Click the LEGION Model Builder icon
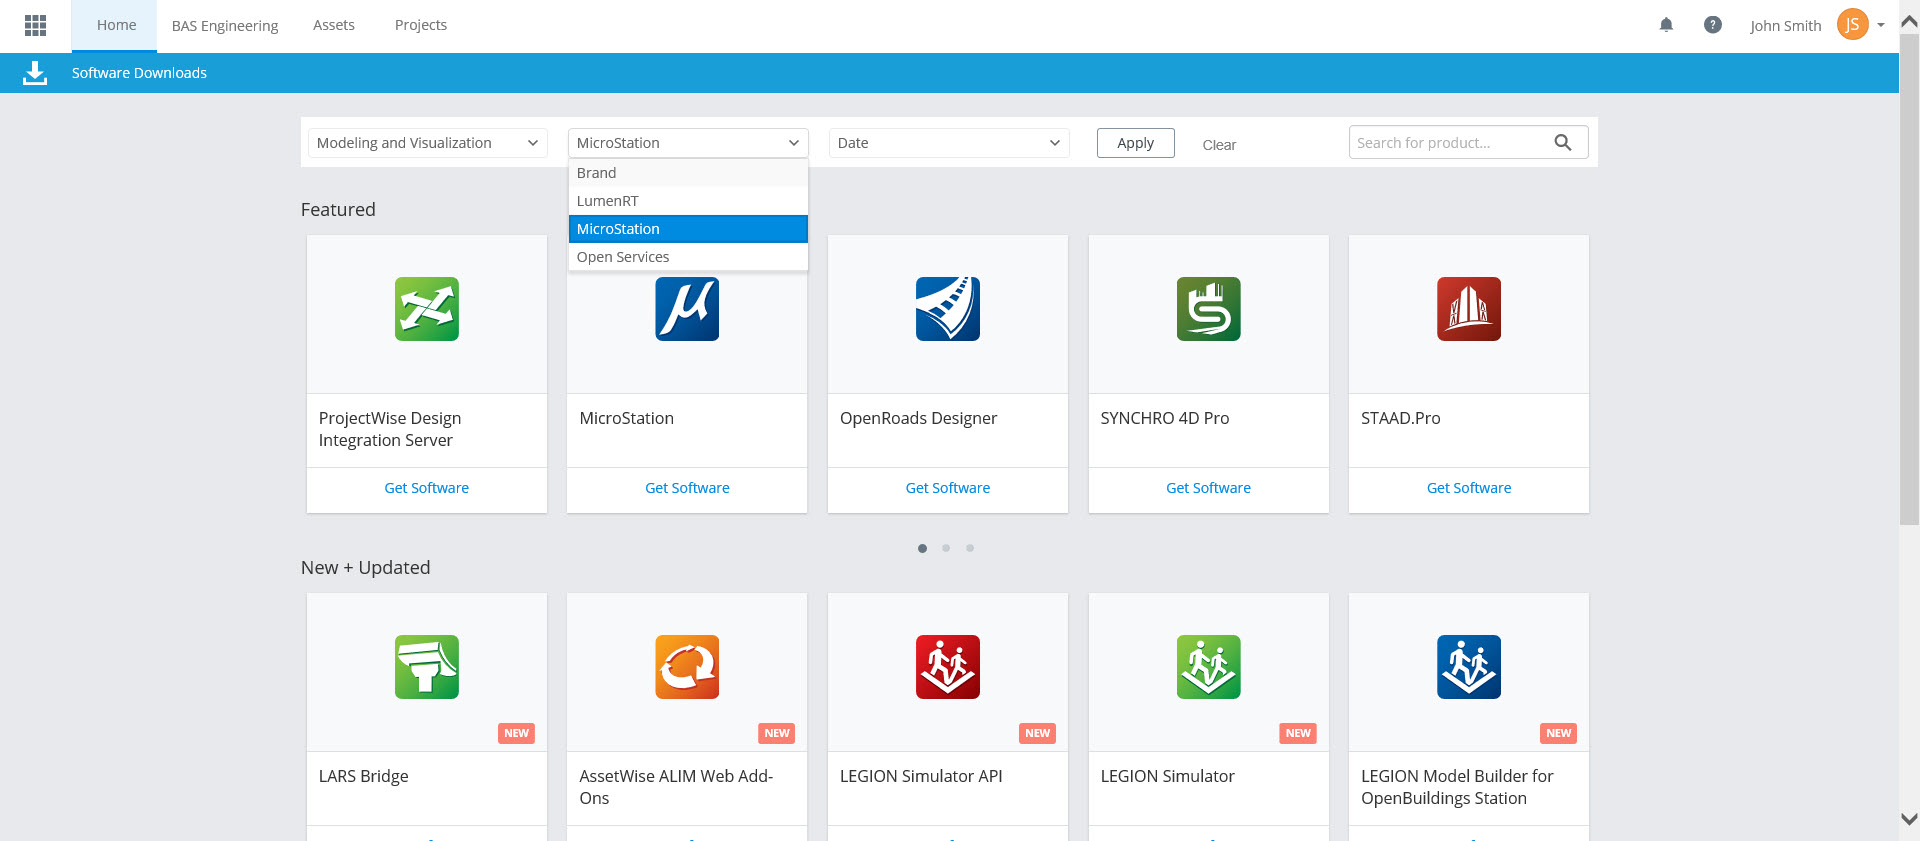1920x841 pixels. [x=1469, y=667]
